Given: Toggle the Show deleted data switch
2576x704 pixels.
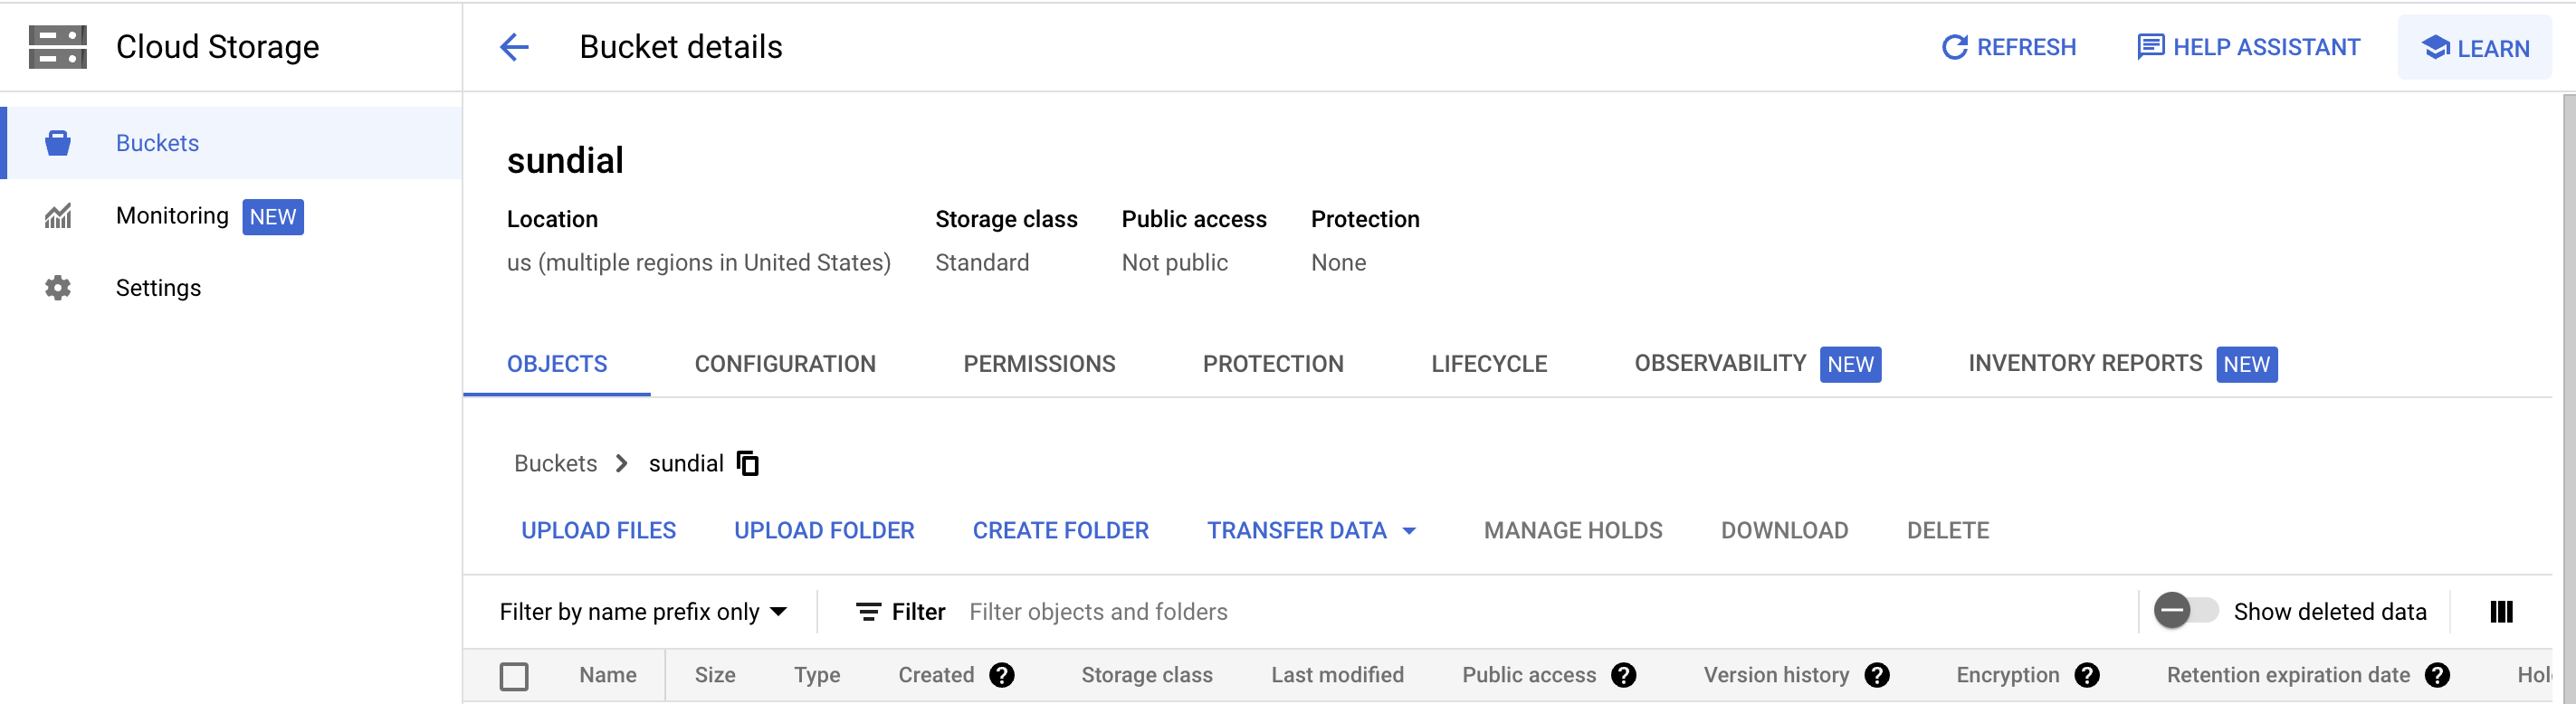Looking at the screenshot, I should tap(2186, 611).
